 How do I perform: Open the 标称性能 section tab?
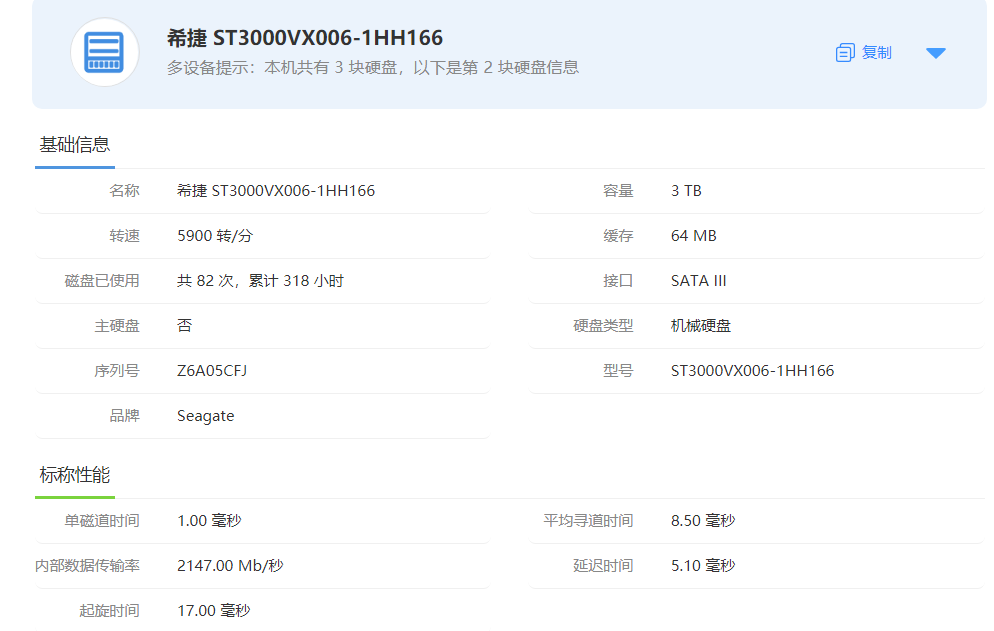(75, 475)
